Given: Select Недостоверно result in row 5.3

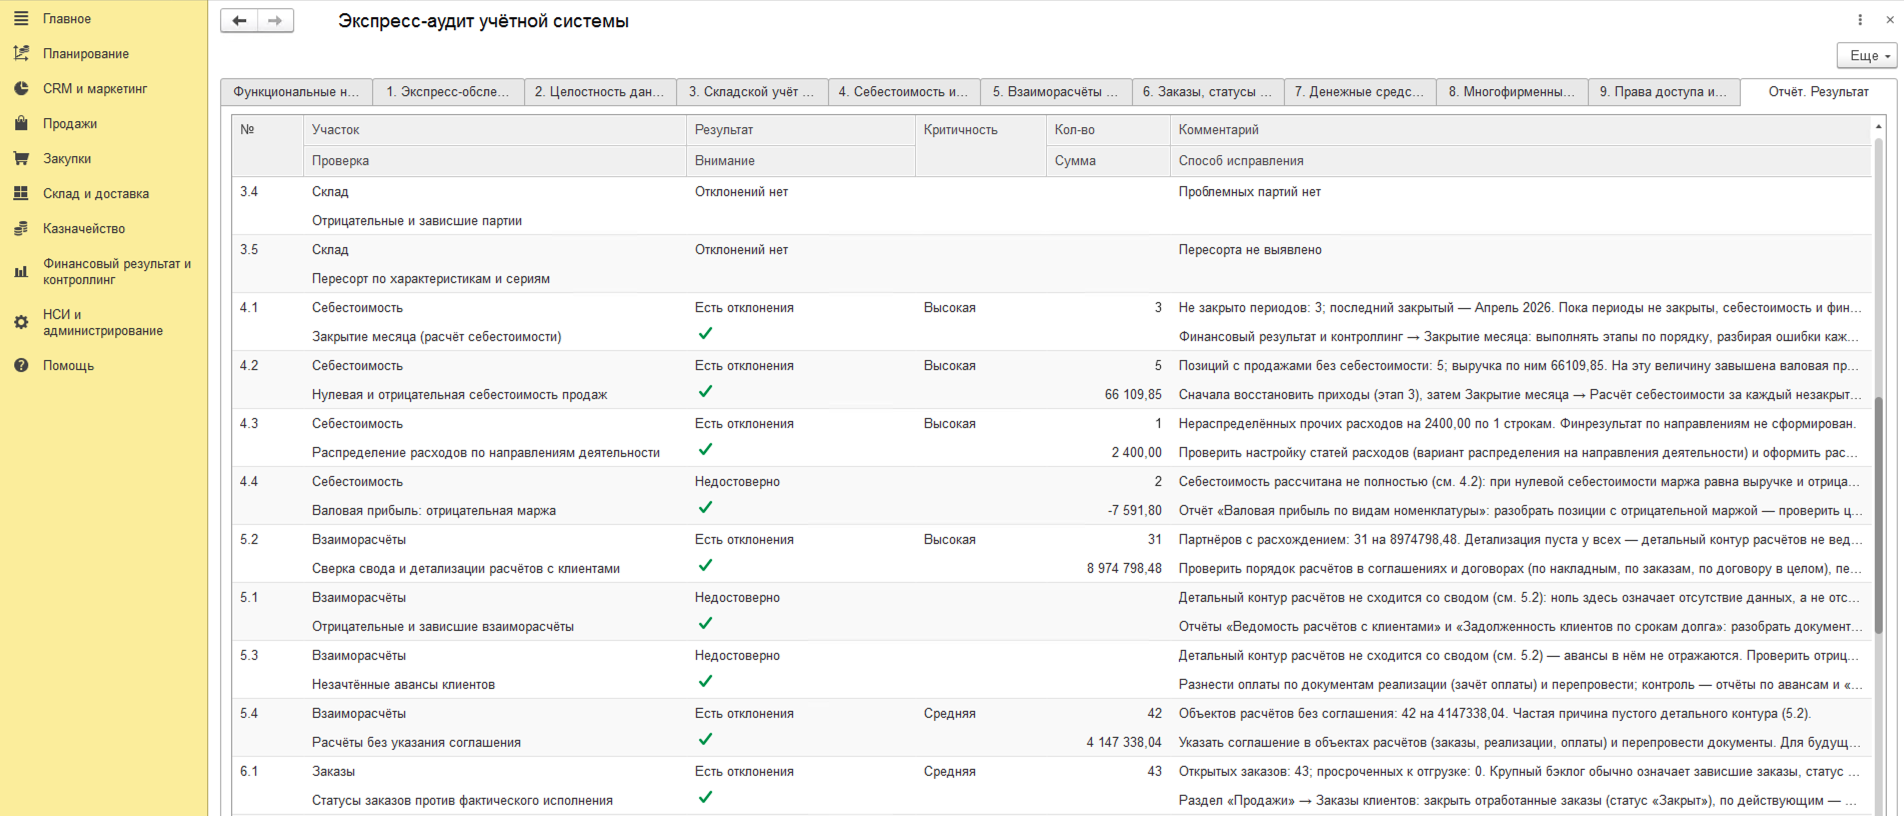Looking at the screenshot, I should [x=737, y=656].
